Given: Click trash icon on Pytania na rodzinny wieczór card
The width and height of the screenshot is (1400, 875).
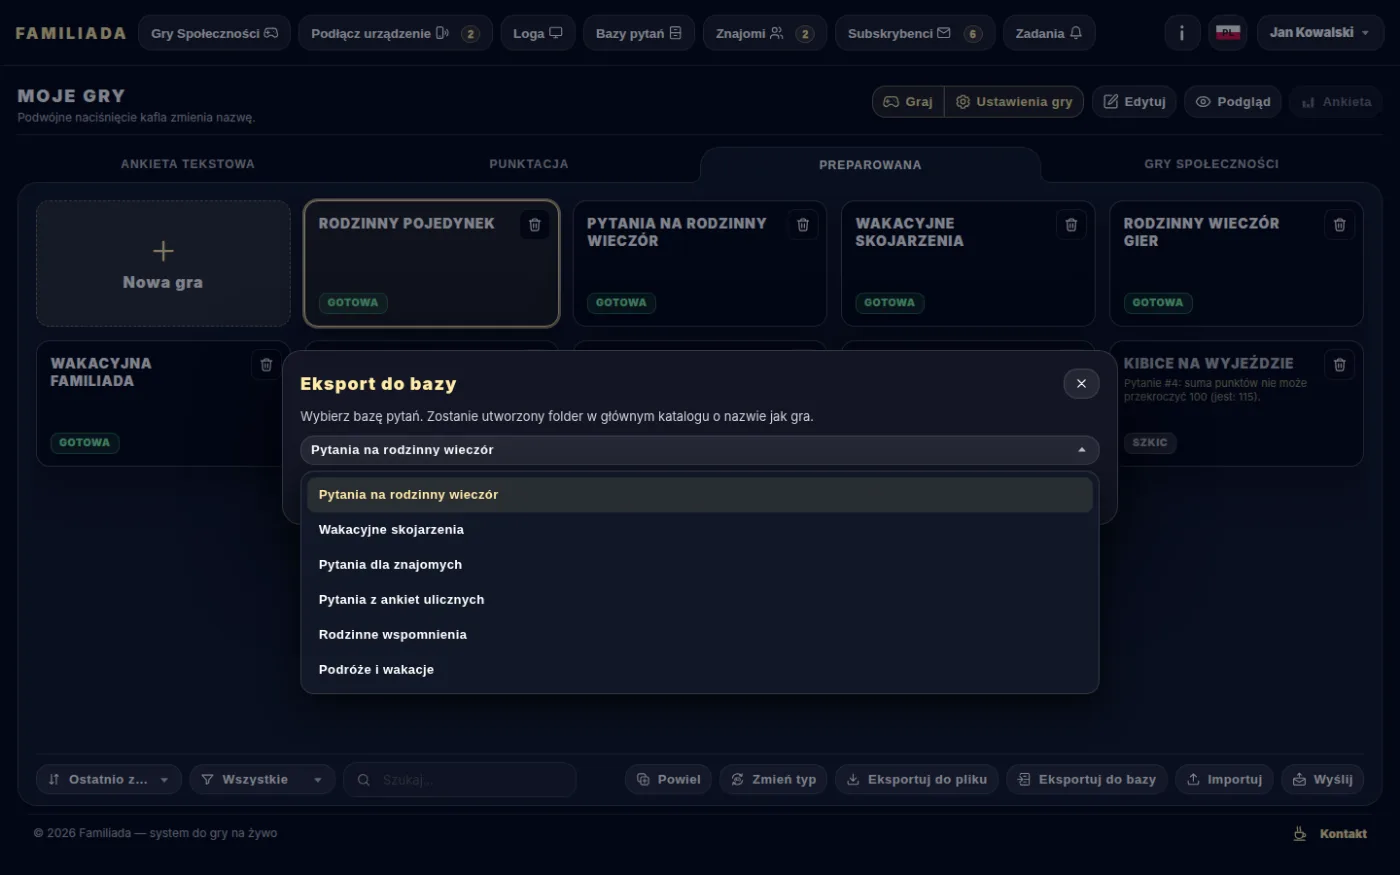Looking at the screenshot, I should pos(802,225).
